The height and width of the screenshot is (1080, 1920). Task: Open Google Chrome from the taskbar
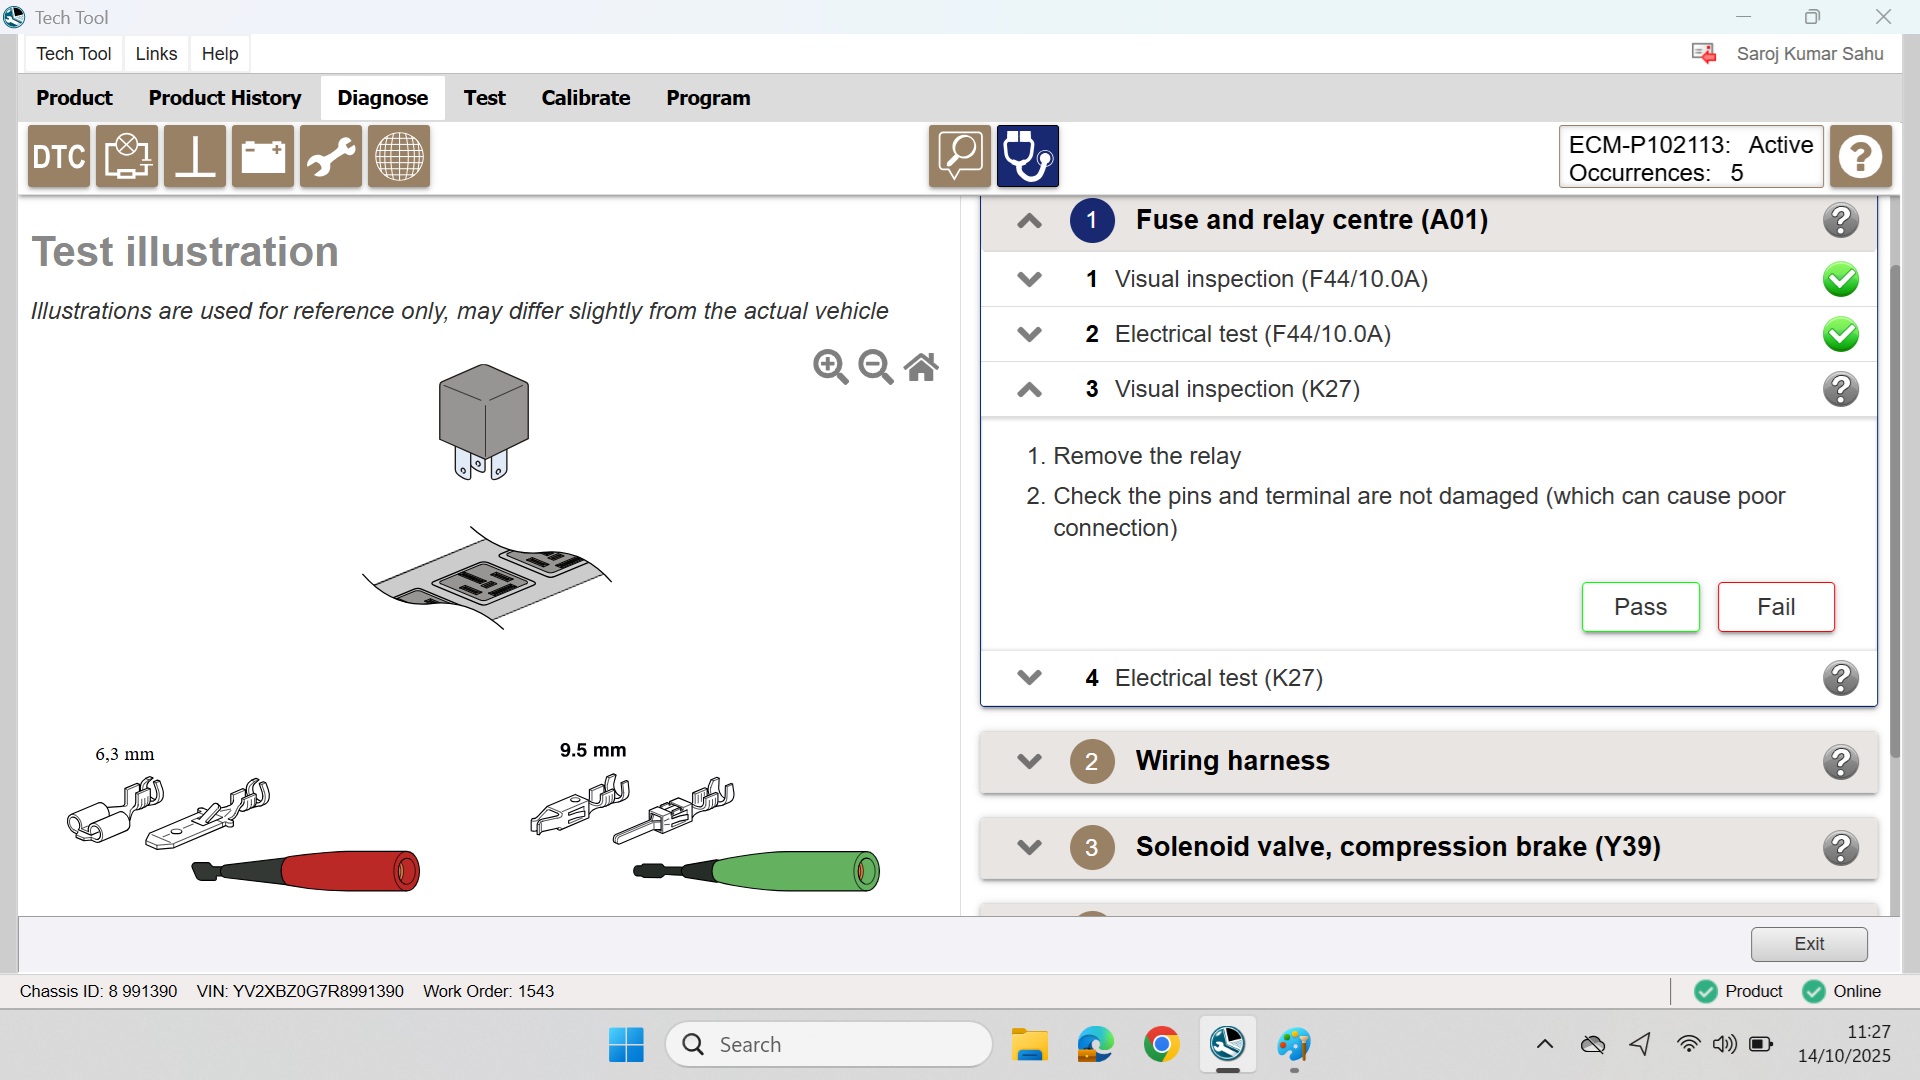pyautogui.click(x=1161, y=1045)
